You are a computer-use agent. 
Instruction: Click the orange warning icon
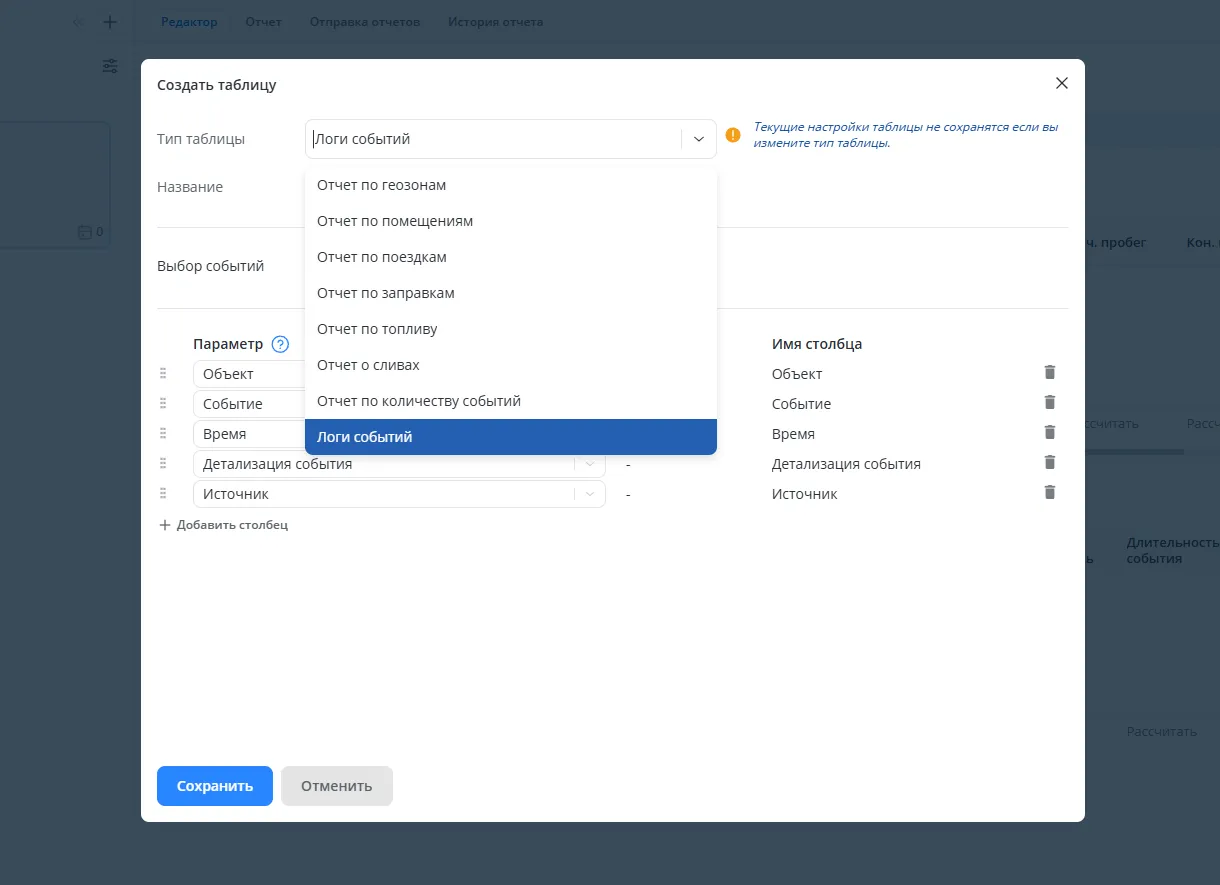733,135
